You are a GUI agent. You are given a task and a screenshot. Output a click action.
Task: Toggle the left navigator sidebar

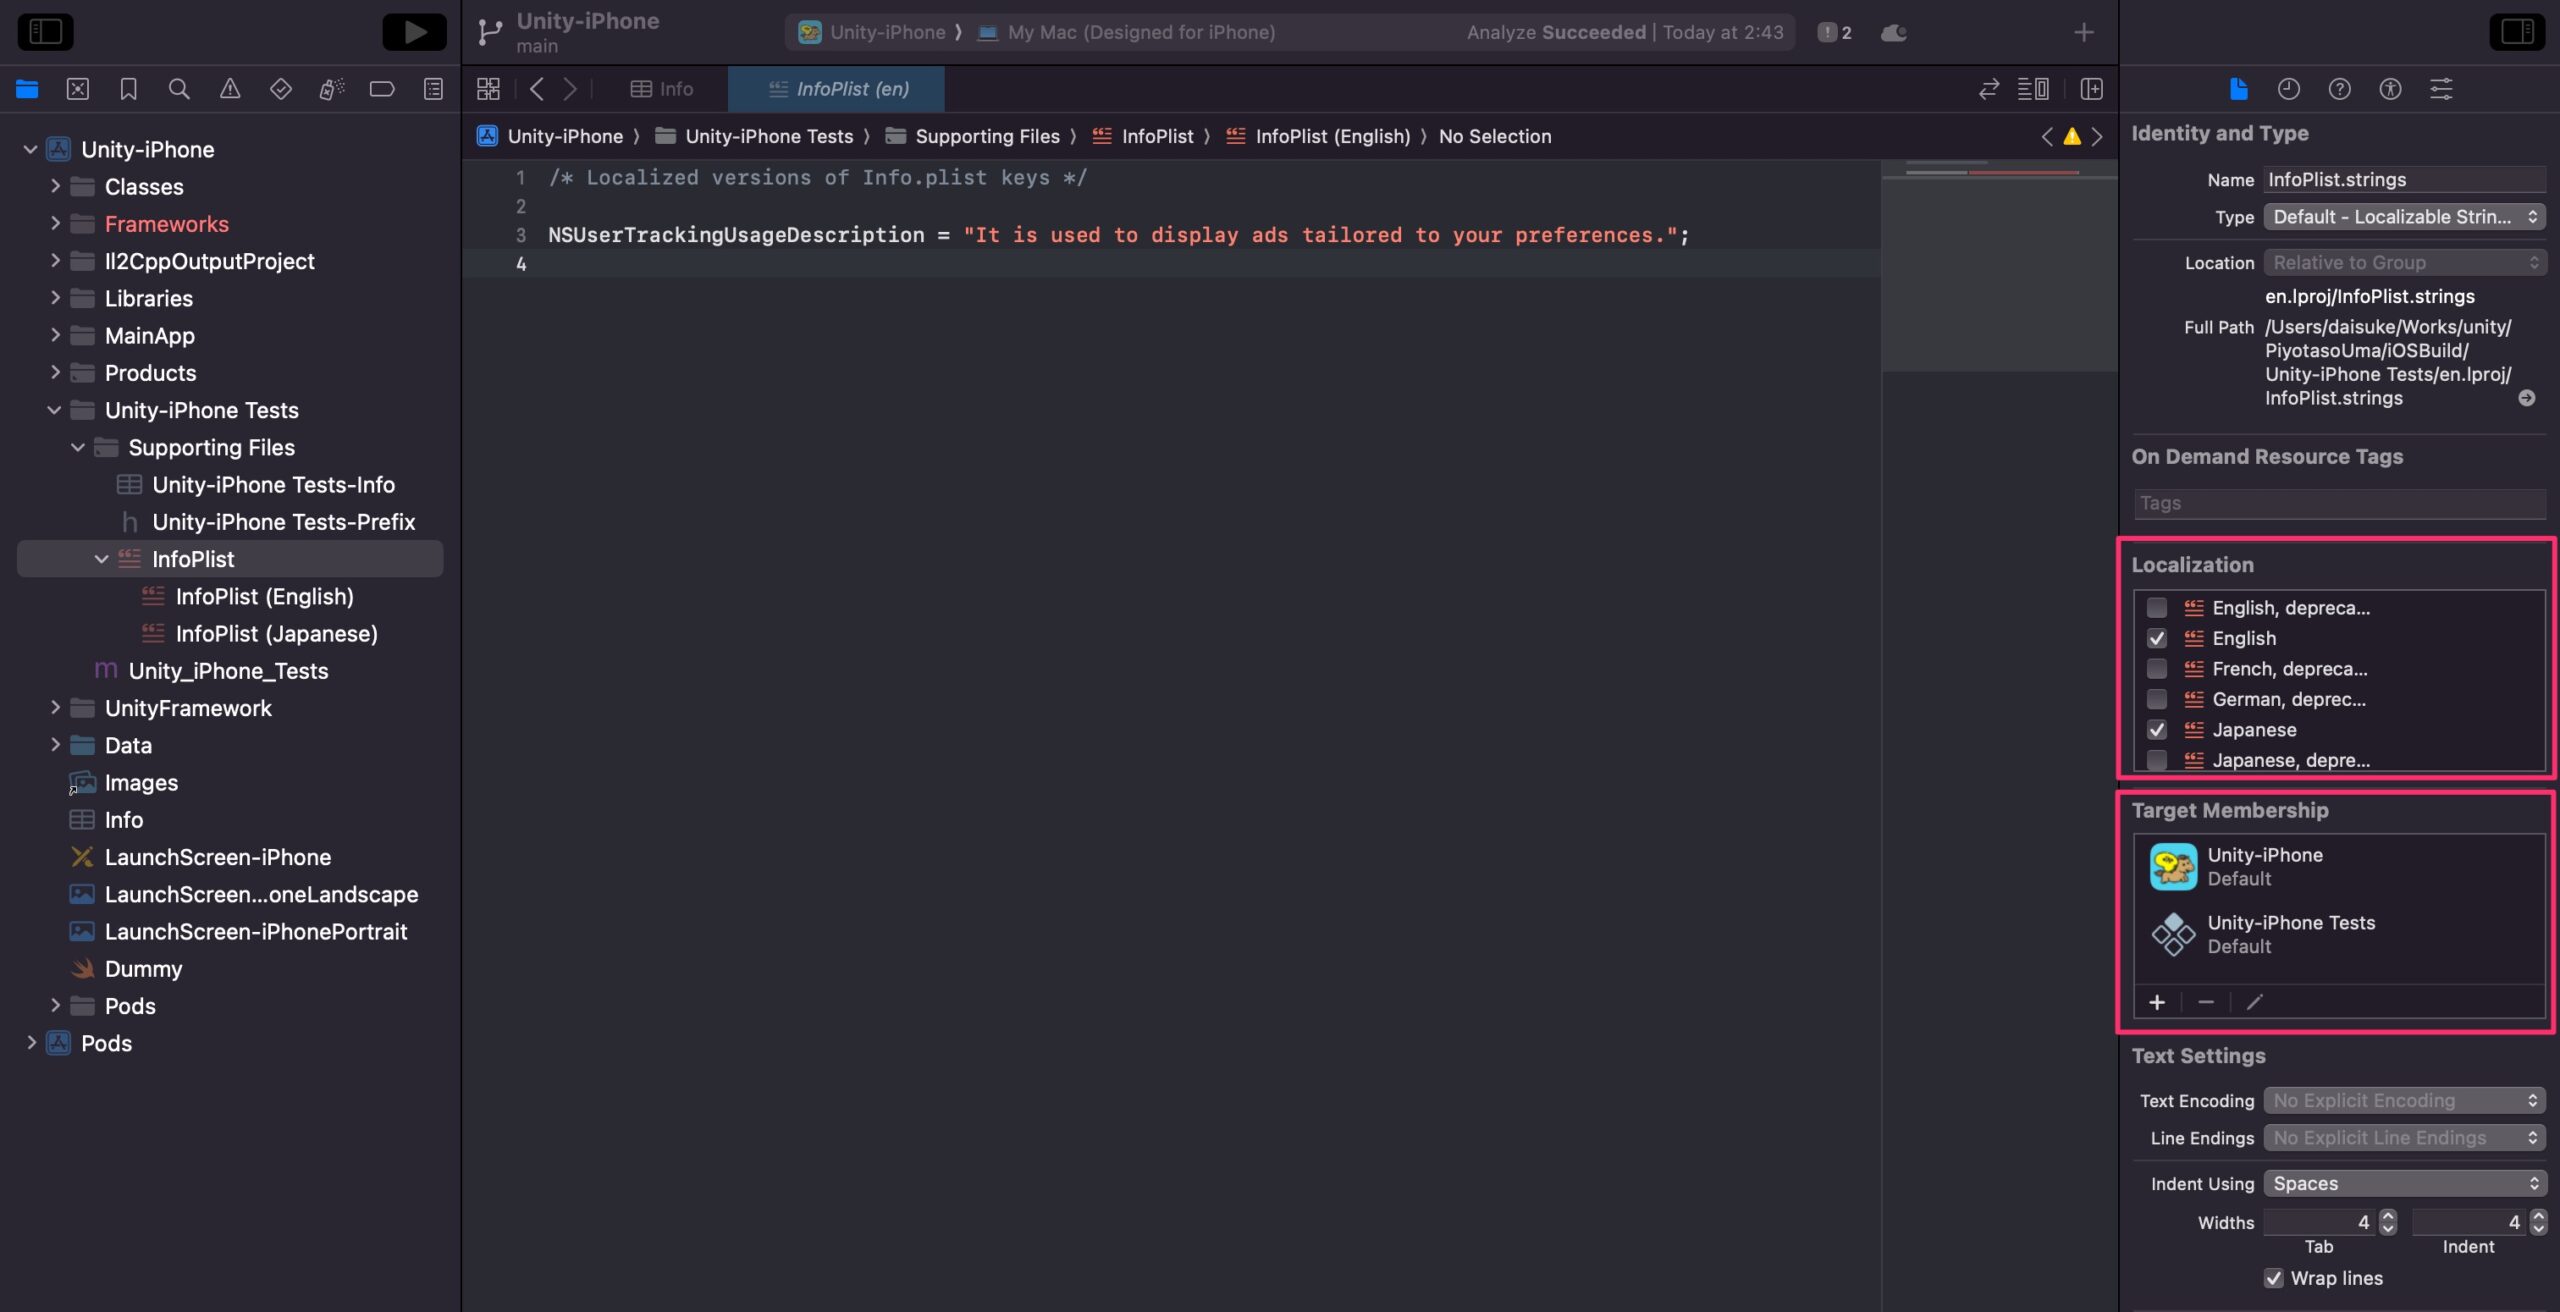pyautogui.click(x=45, y=32)
